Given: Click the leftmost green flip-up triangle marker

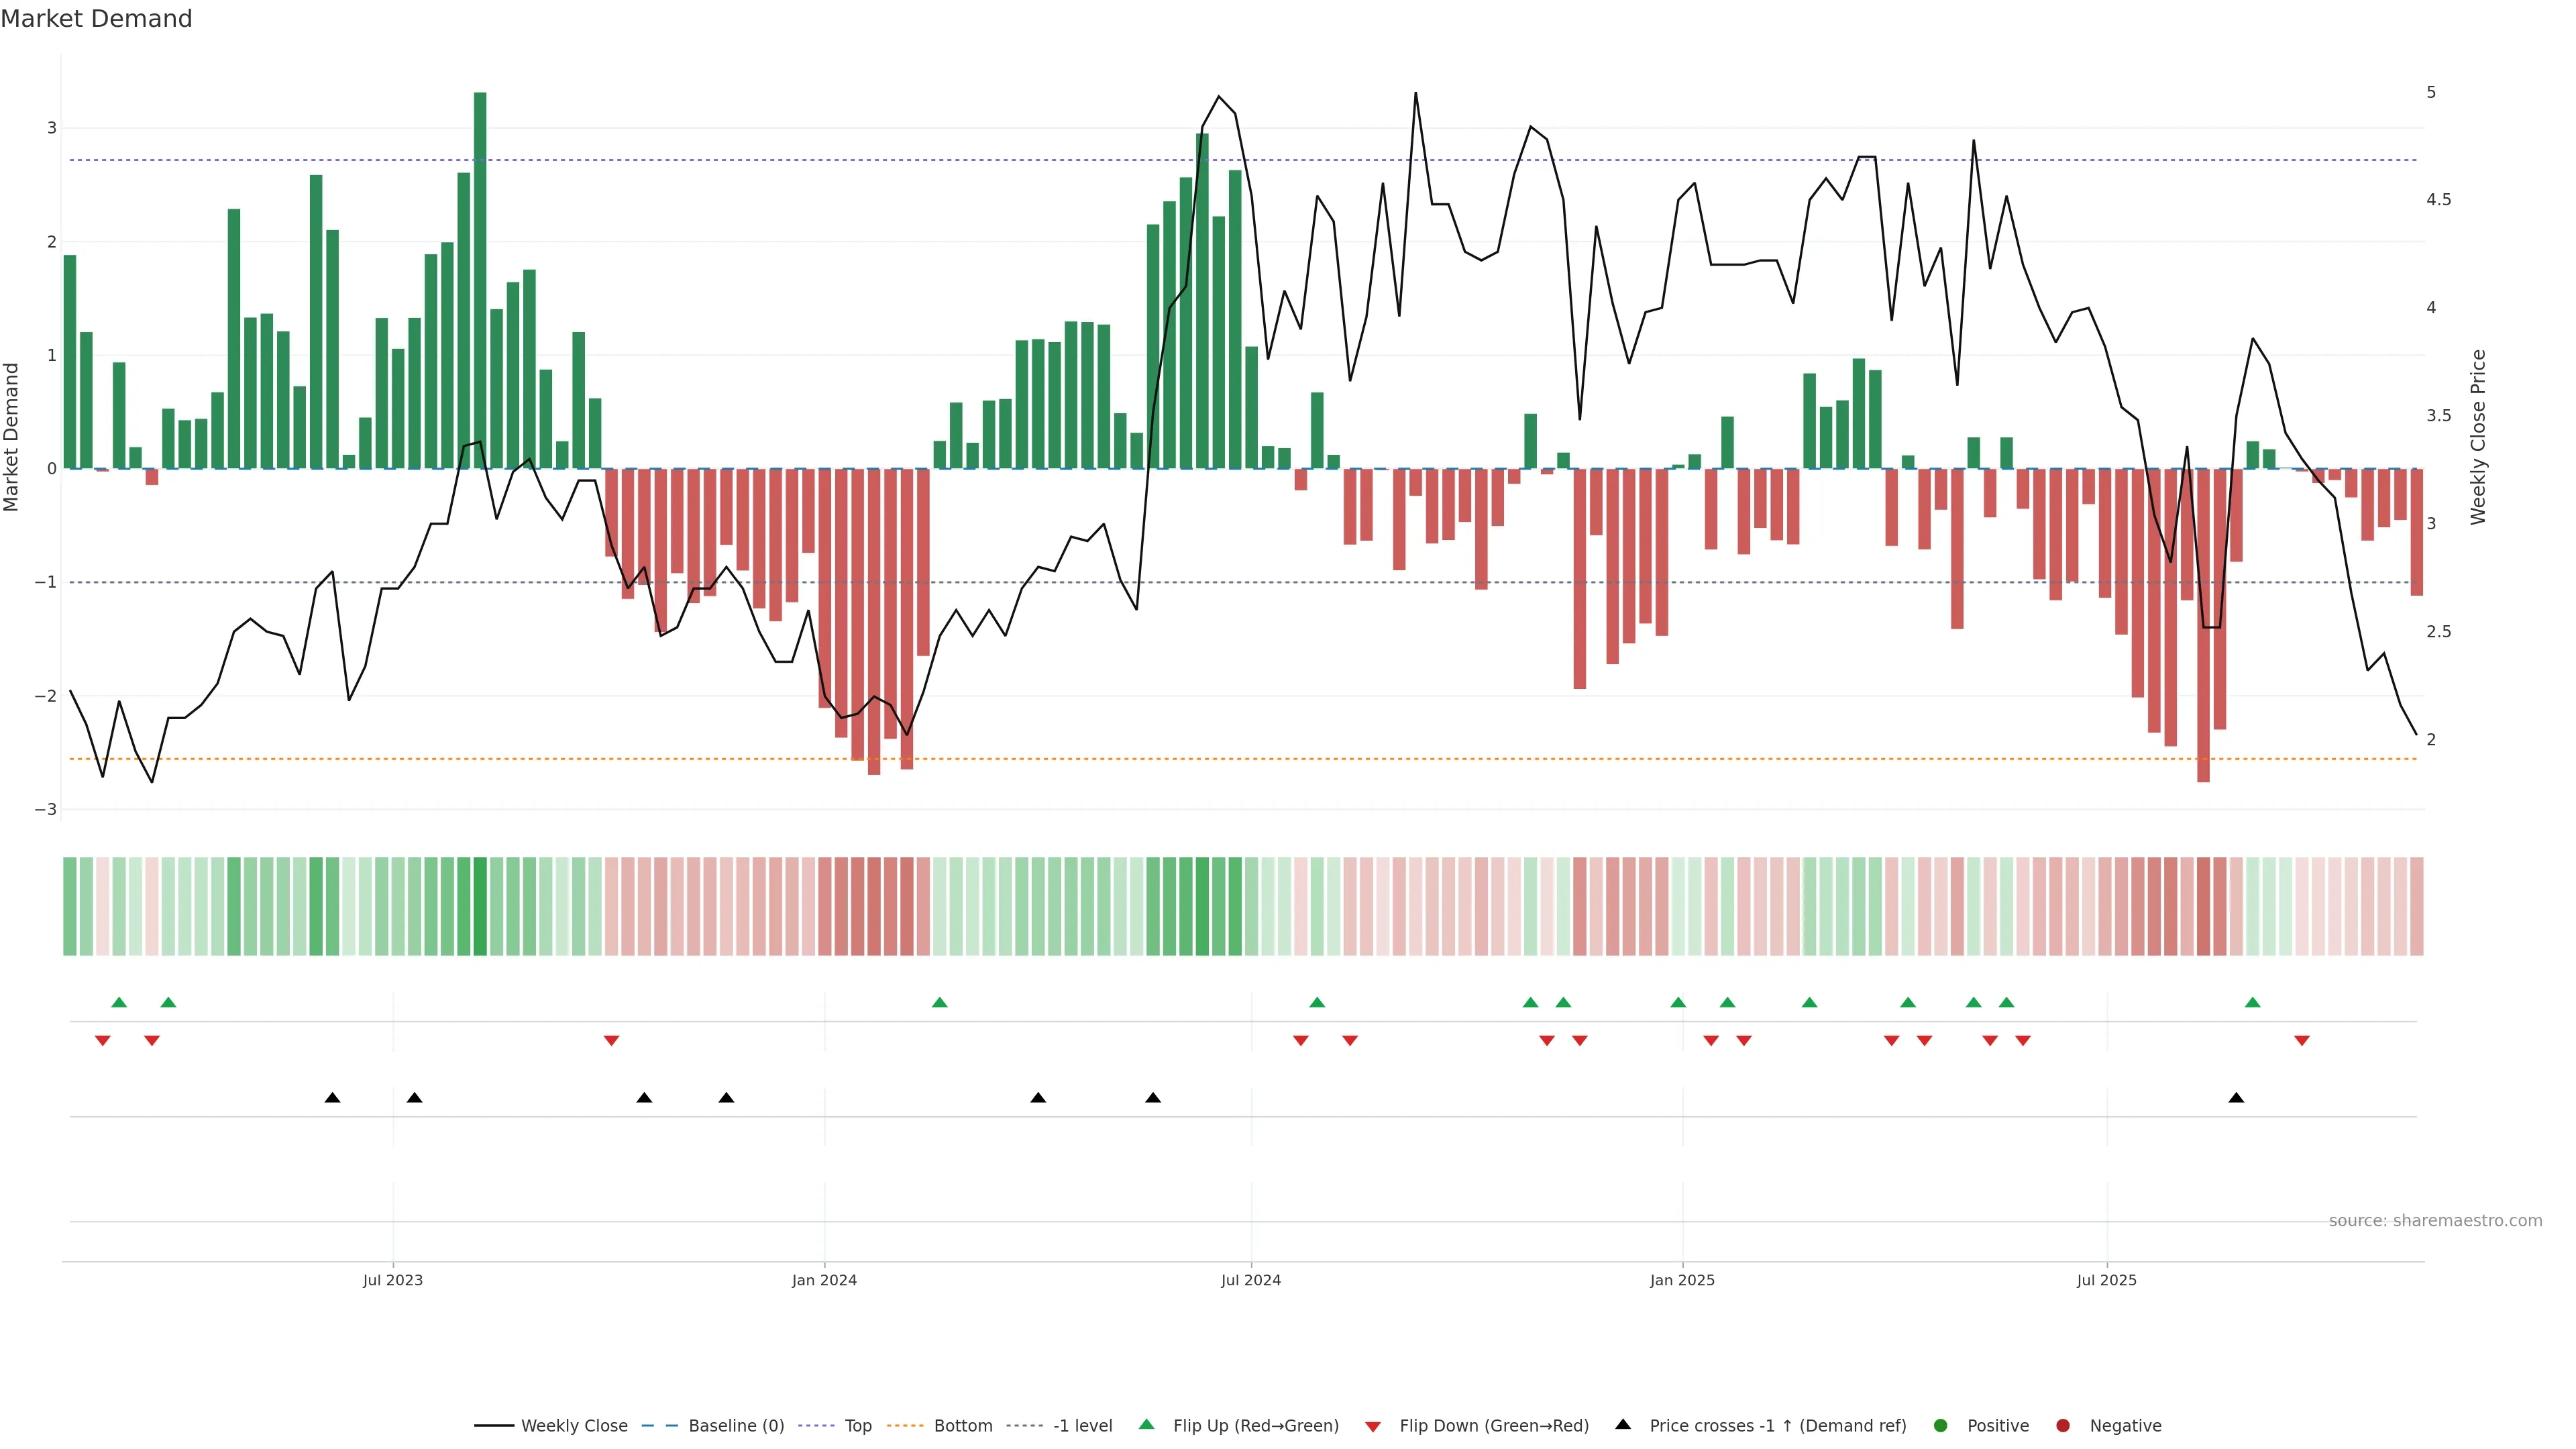Looking at the screenshot, I should pos(119,1003).
